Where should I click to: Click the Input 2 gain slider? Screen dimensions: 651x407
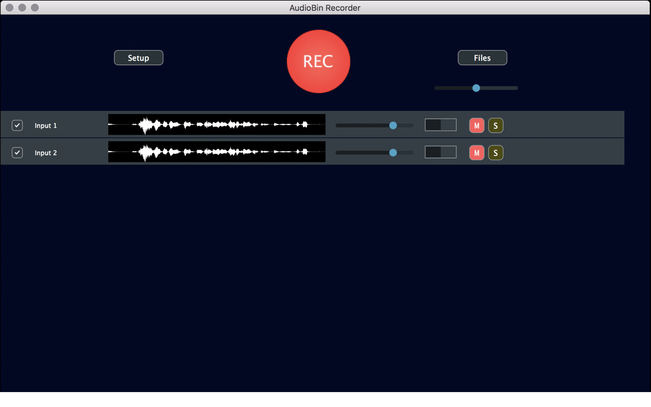coord(374,153)
